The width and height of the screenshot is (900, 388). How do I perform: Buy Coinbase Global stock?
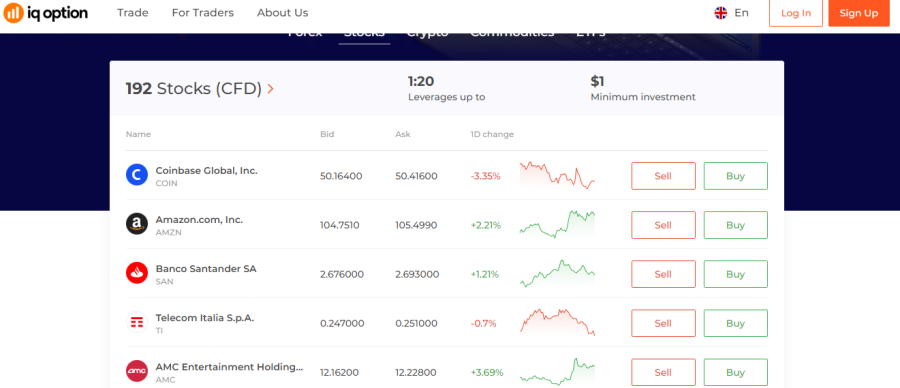(x=735, y=176)
